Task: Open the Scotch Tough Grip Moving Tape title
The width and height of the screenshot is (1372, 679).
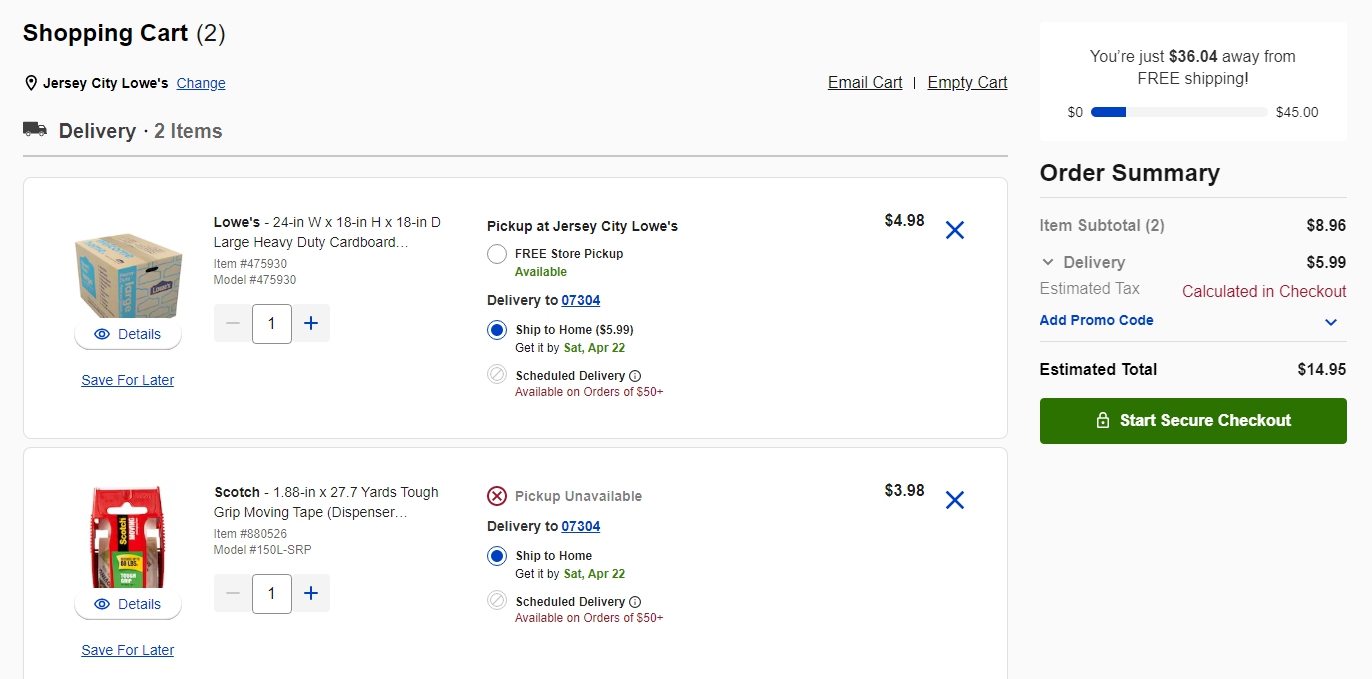Action: pyautogui.click(x=327, y=502)
